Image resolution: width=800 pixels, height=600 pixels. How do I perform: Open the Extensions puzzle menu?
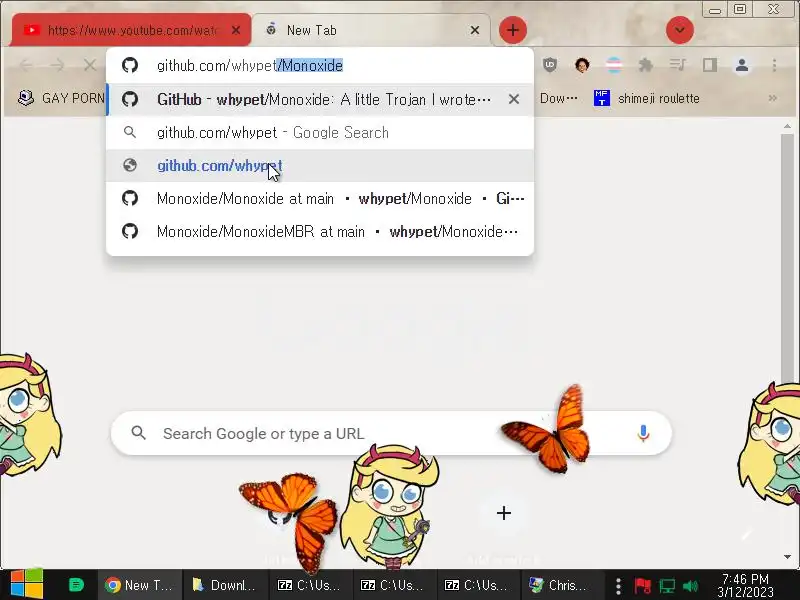pos(645,65)
